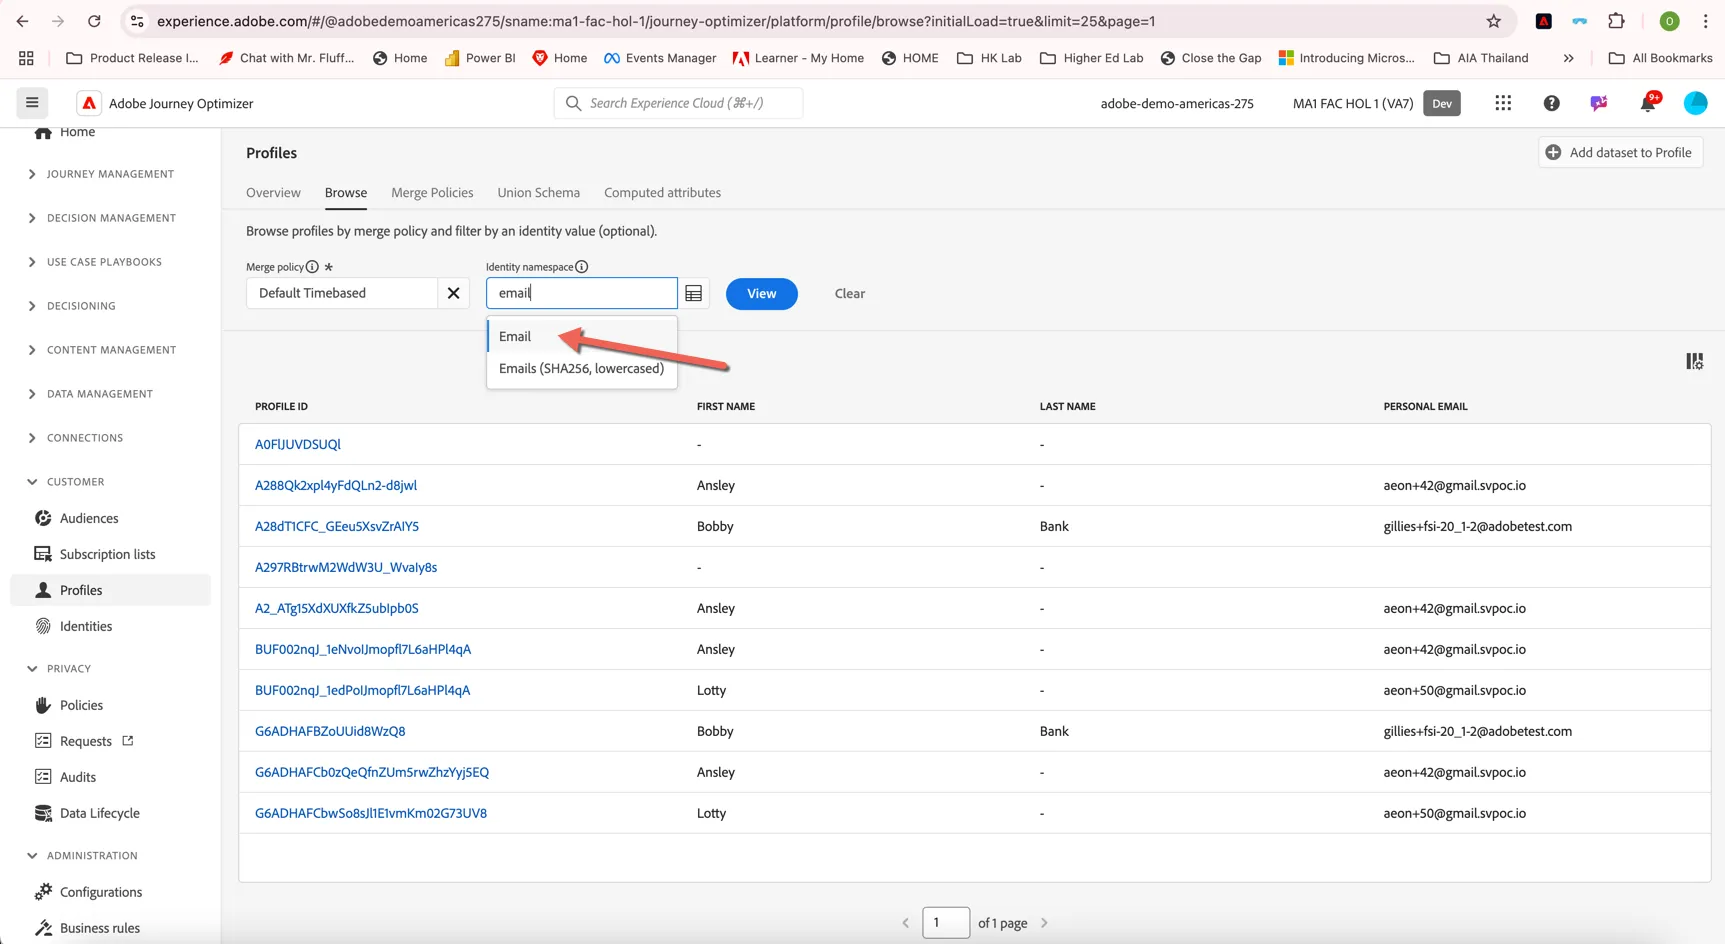This screenshot has width=1725, height=944.
Task: Open the apps grid switcher
Action: (1503, 103)
